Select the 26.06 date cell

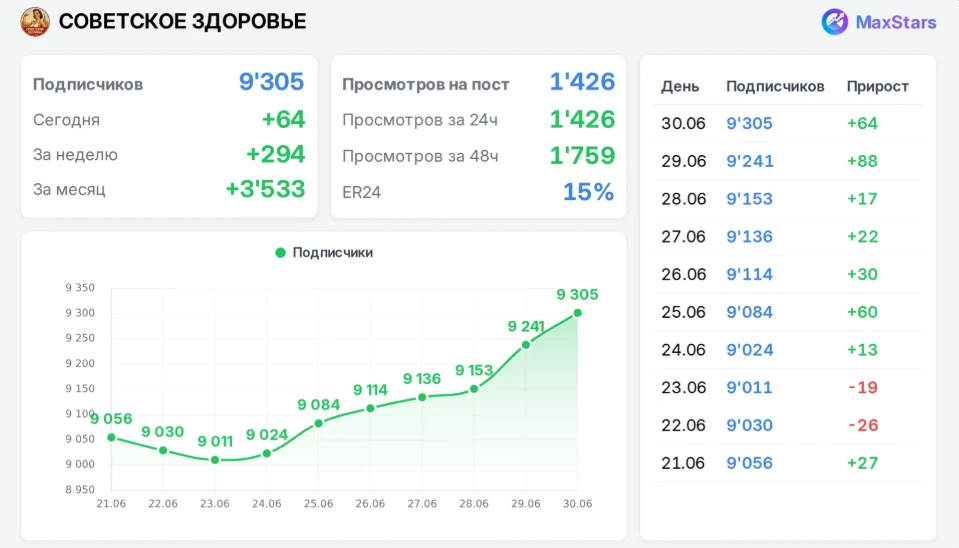pyautogui.click(x=683, y=275)
